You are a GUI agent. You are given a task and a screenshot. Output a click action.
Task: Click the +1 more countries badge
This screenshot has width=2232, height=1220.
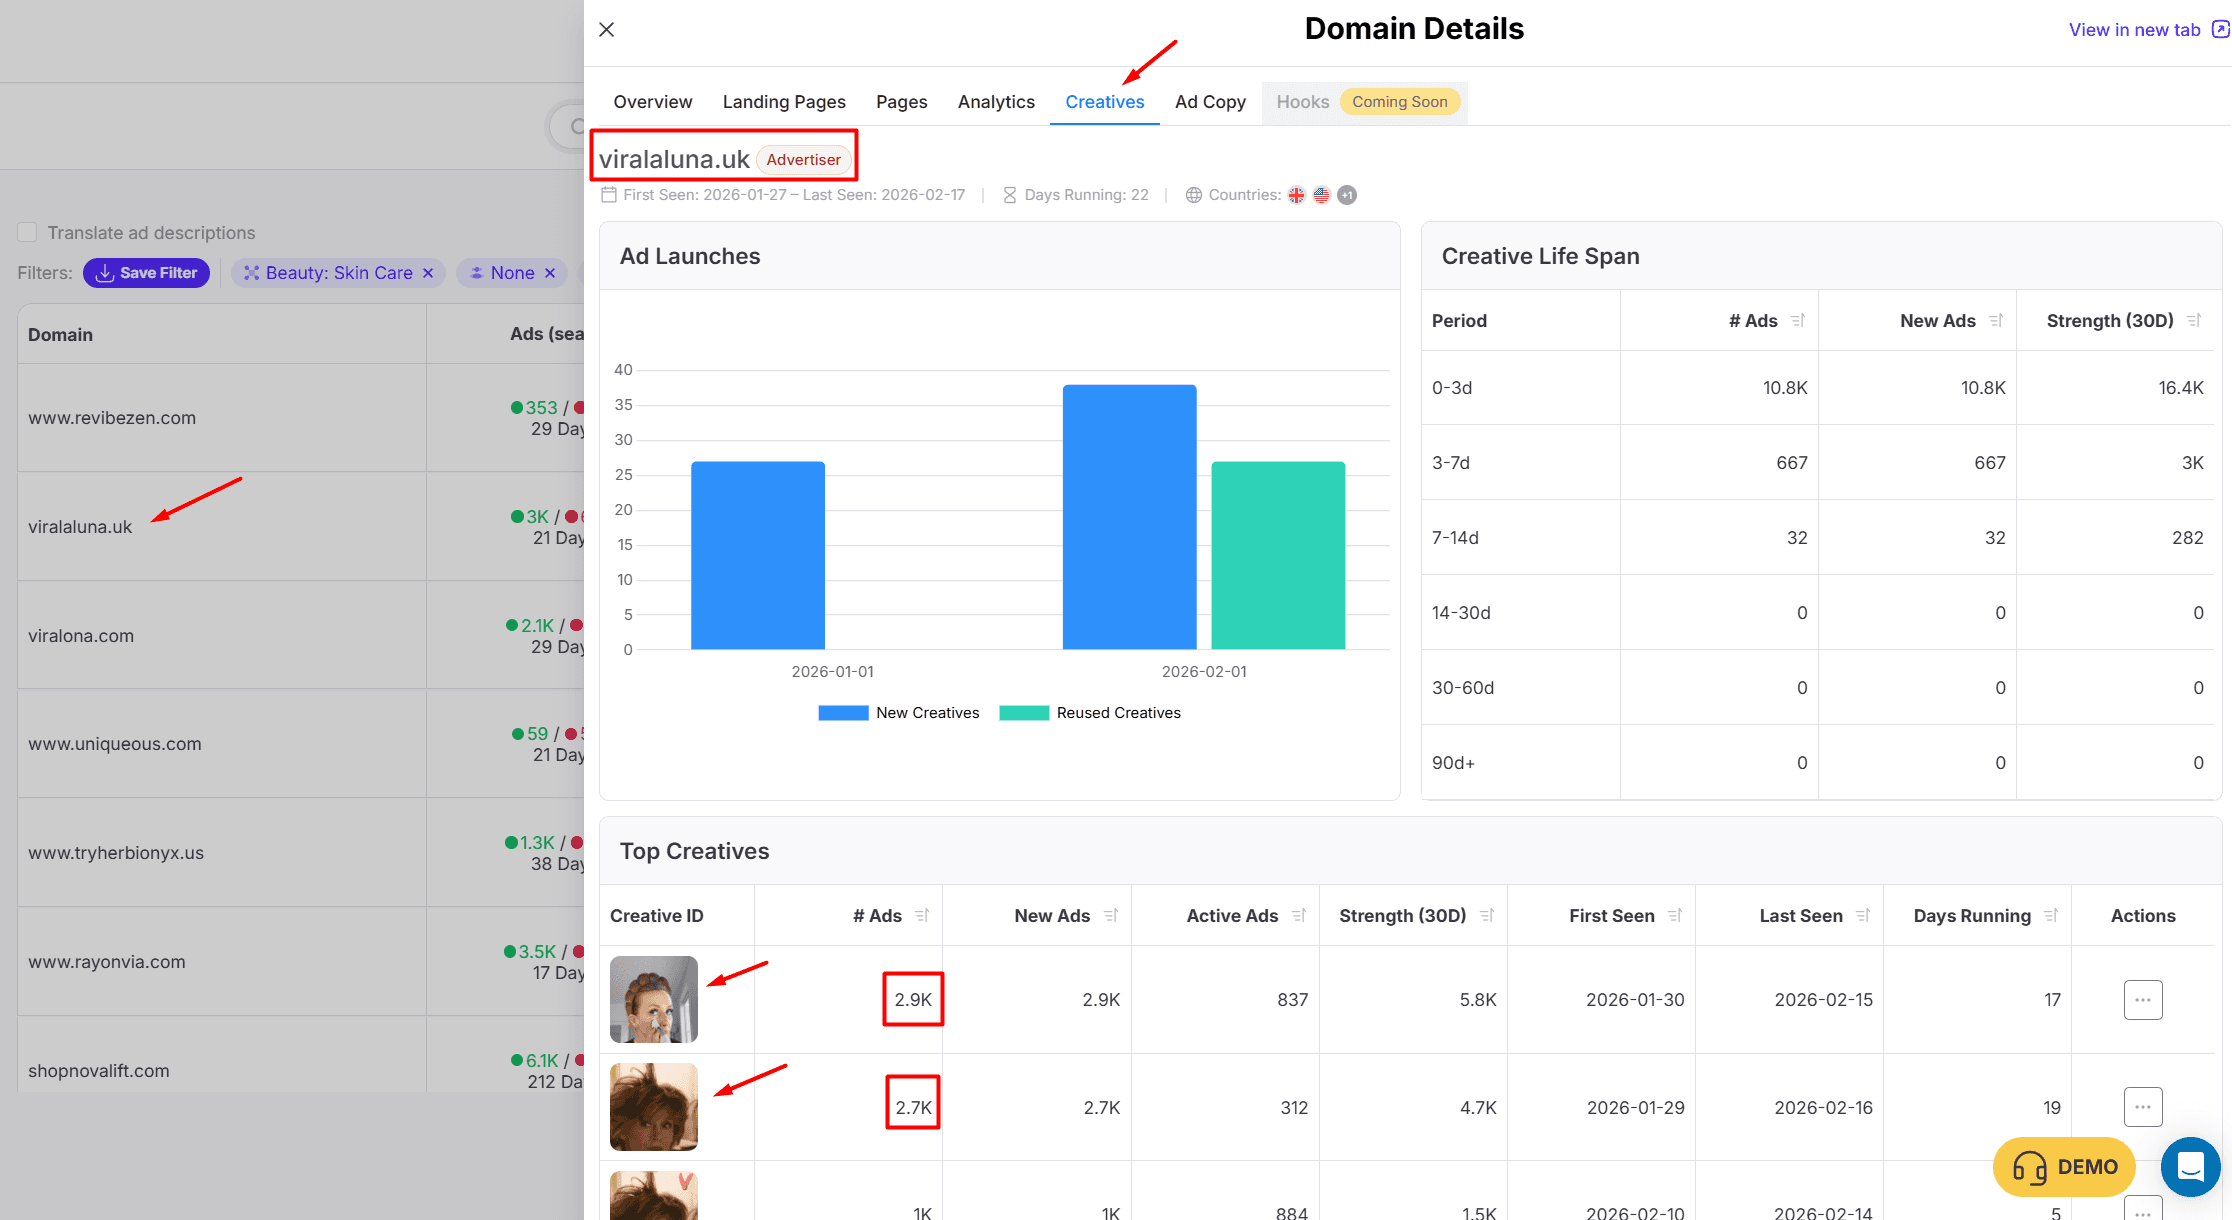click(x=1347, y=195)
